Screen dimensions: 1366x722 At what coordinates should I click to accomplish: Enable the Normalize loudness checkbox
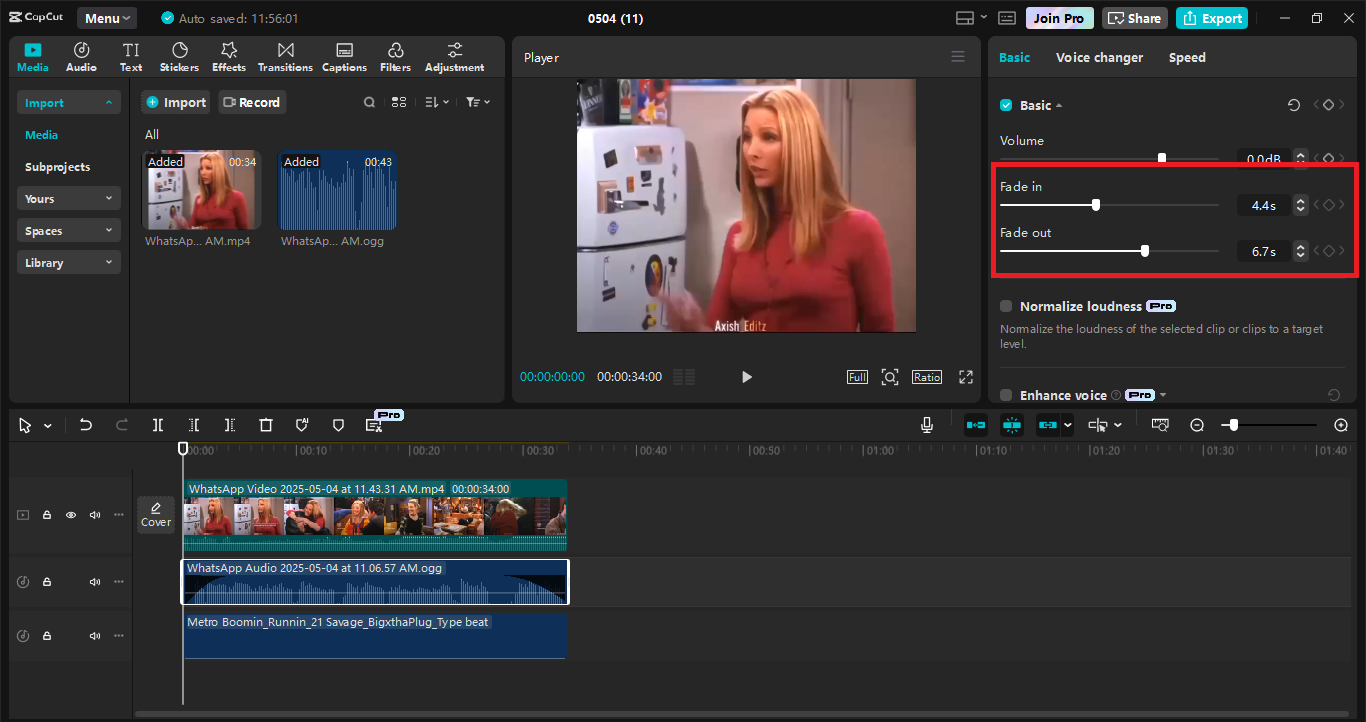[x=1006, y=306]
